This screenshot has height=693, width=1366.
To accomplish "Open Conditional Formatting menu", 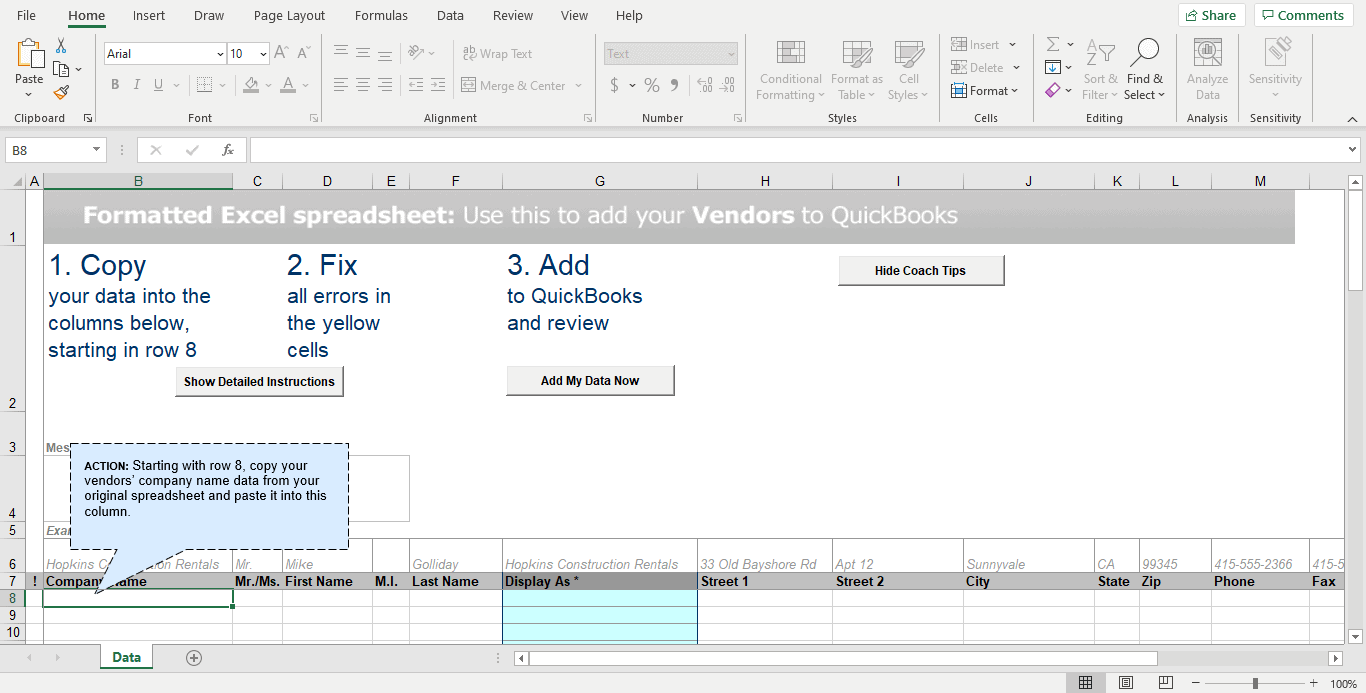I will click(x=790, y=71).
